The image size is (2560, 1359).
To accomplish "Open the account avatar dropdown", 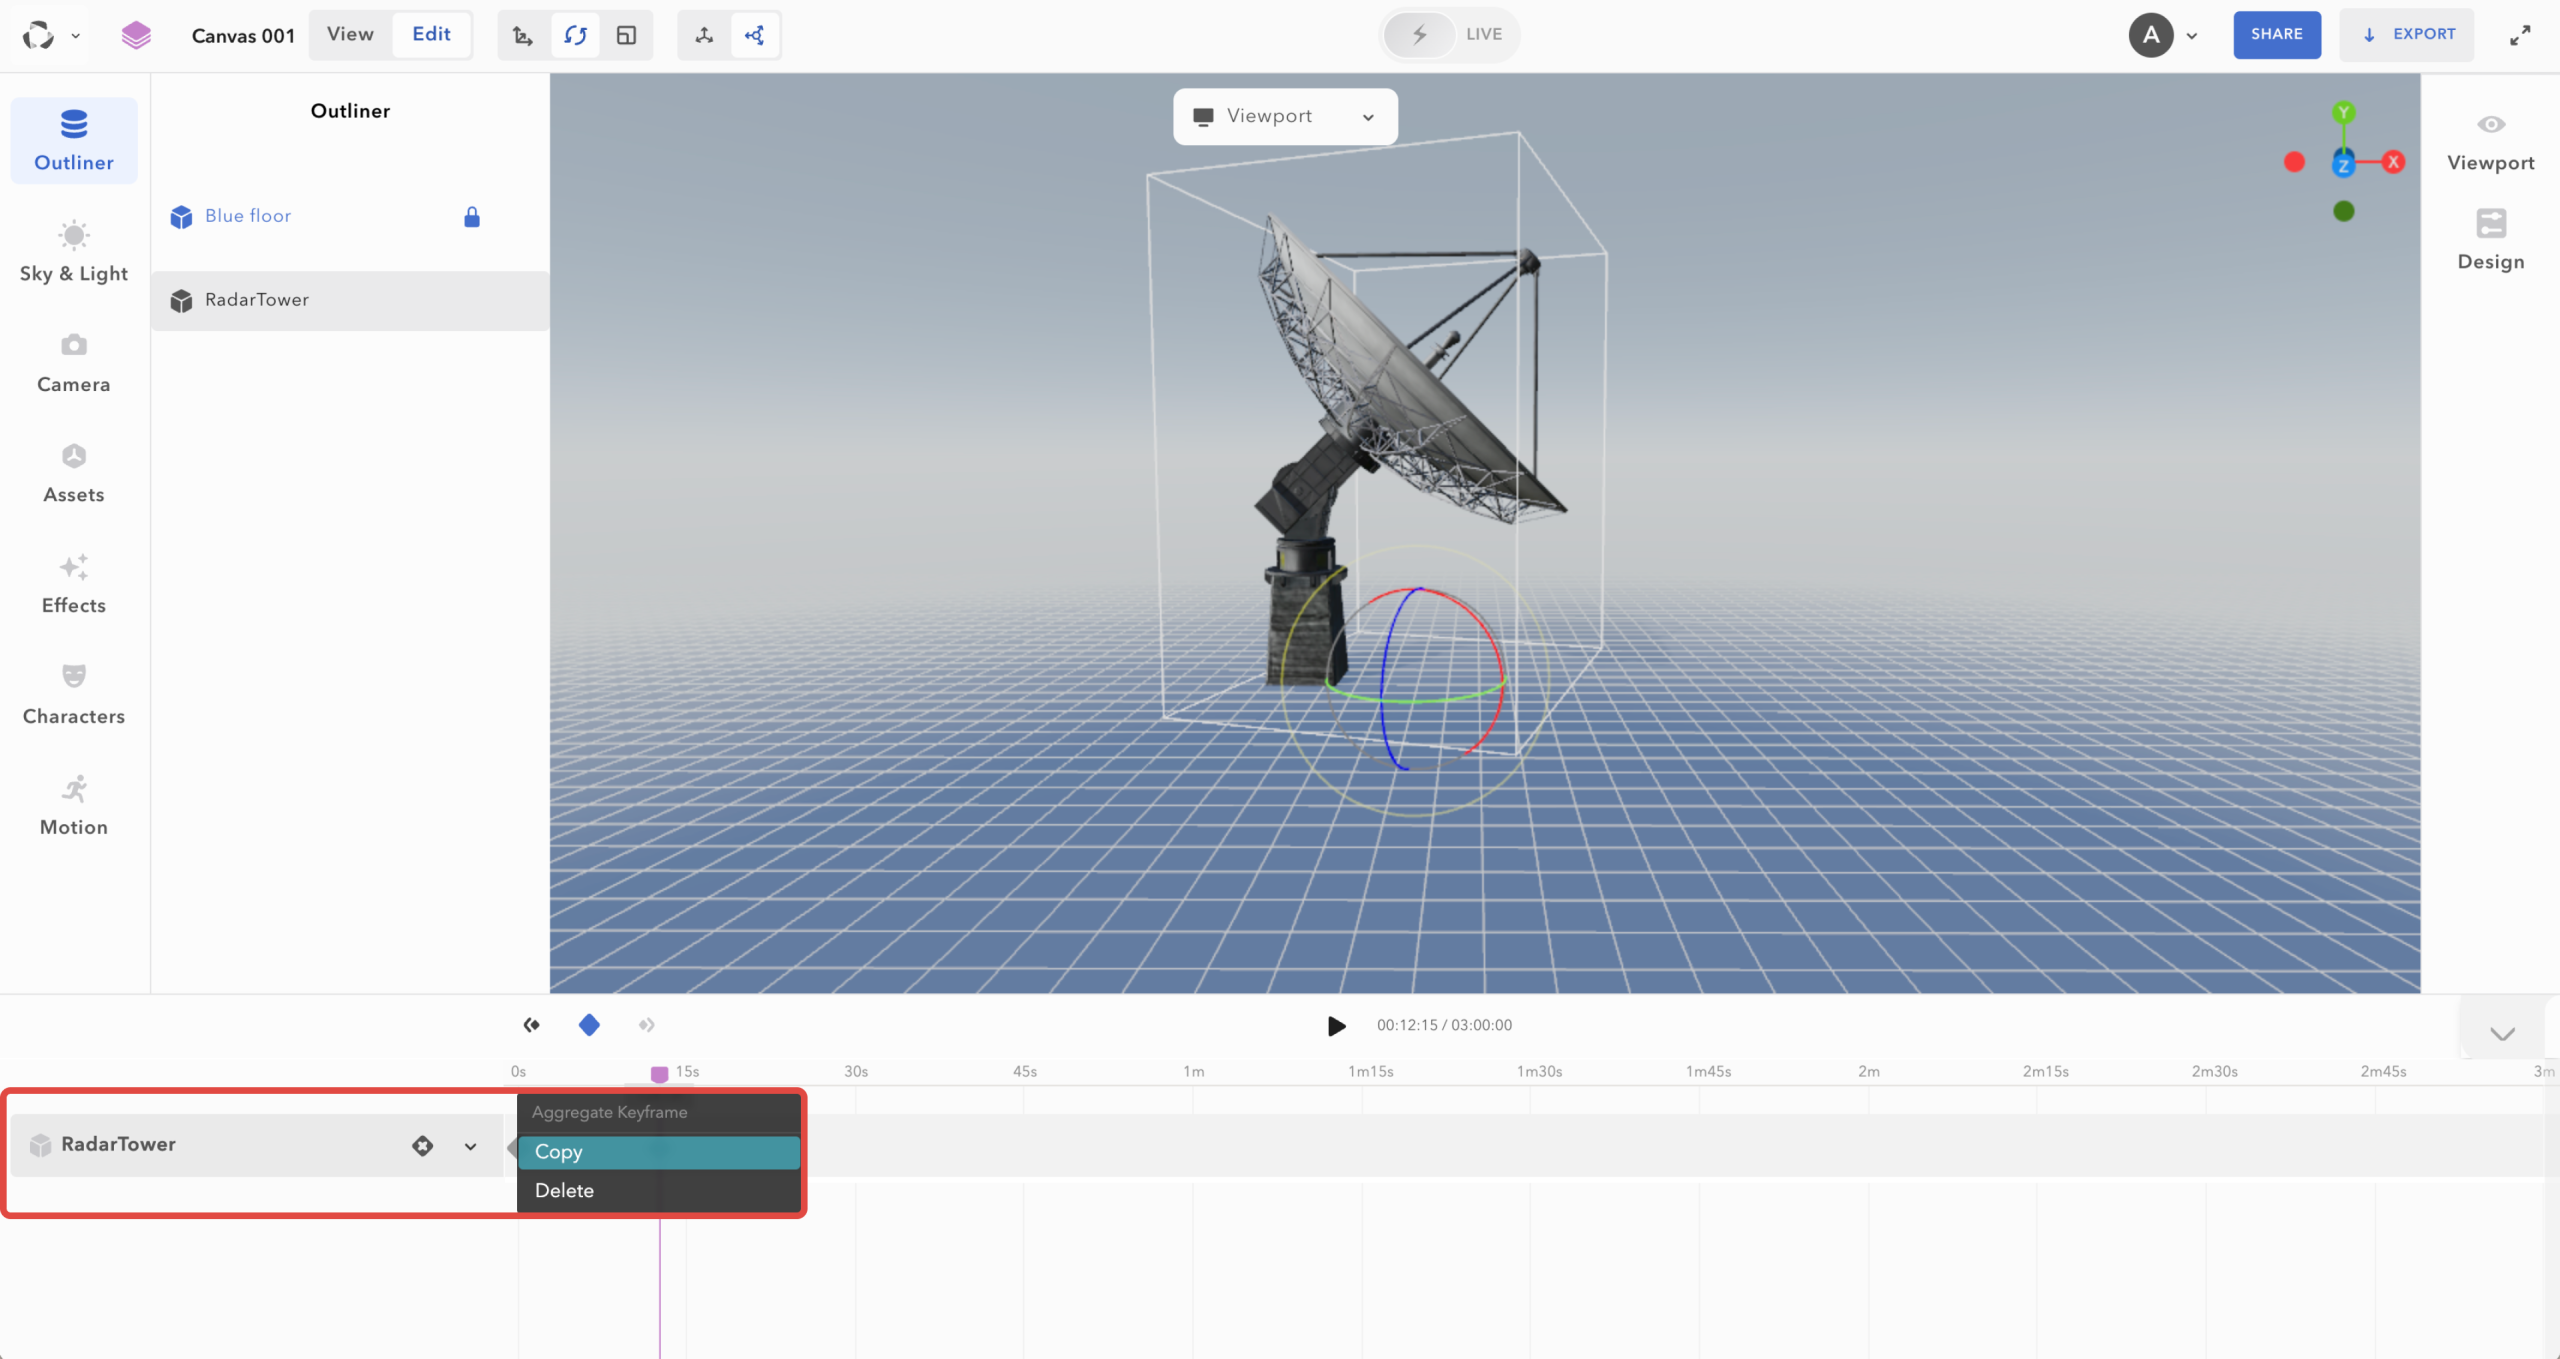I will click(2165, 35).
